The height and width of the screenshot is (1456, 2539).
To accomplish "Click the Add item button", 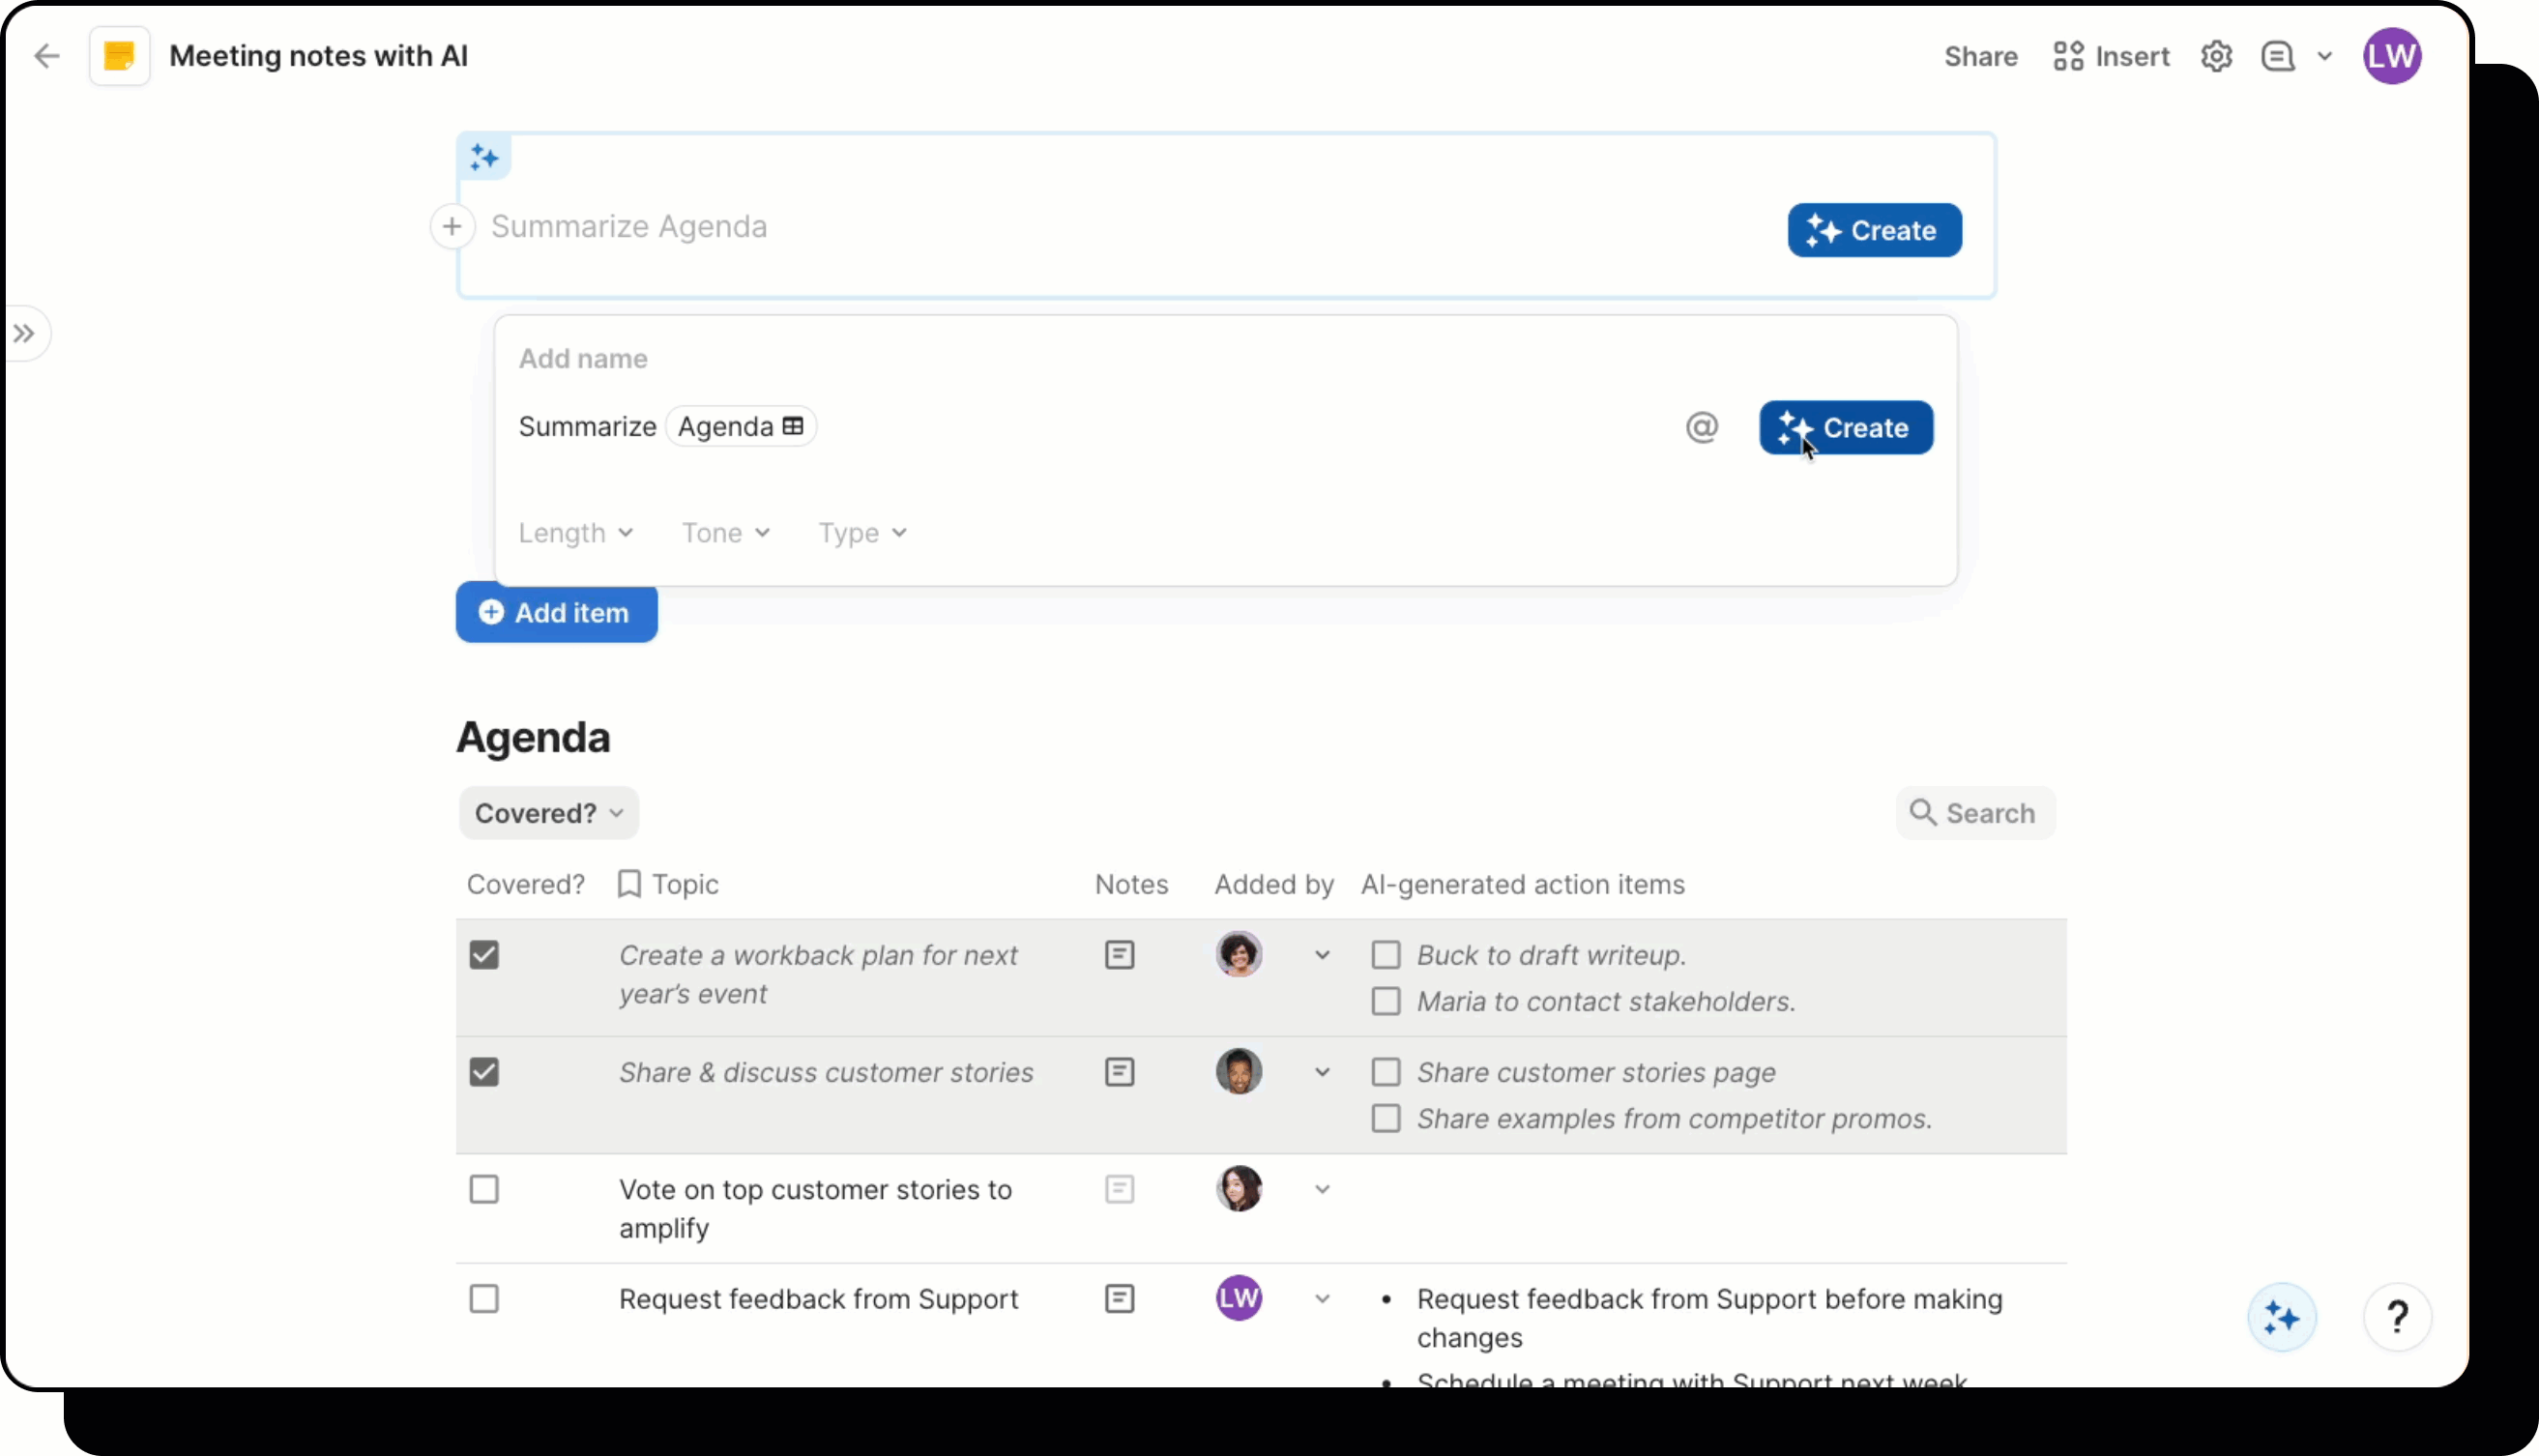I will [556, 612].
